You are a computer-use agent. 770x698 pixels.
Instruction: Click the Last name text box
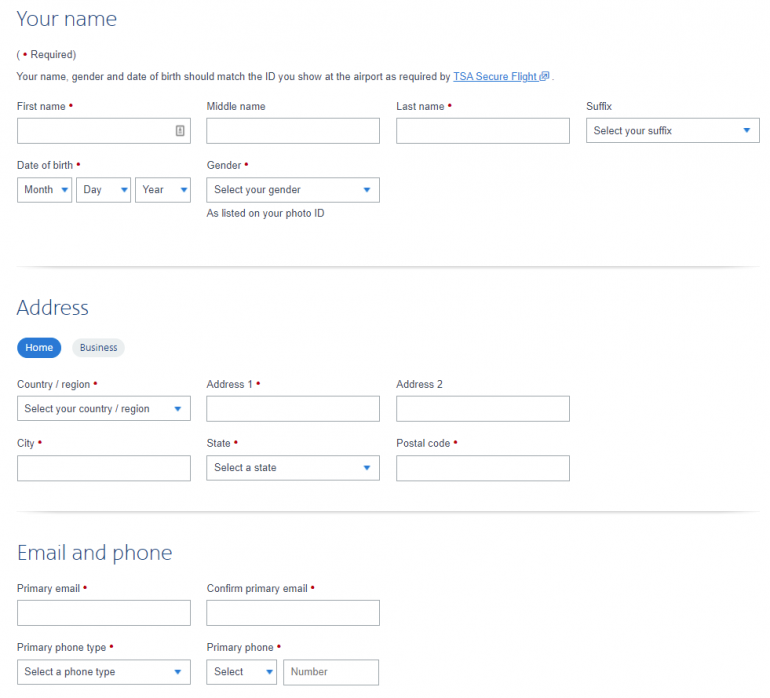pos(482,131)
